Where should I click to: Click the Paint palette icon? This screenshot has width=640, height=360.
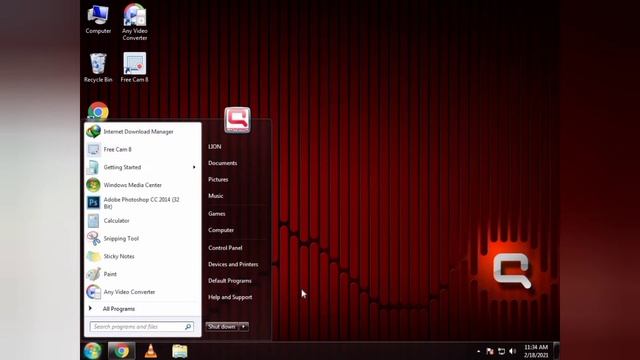[93, 274]
